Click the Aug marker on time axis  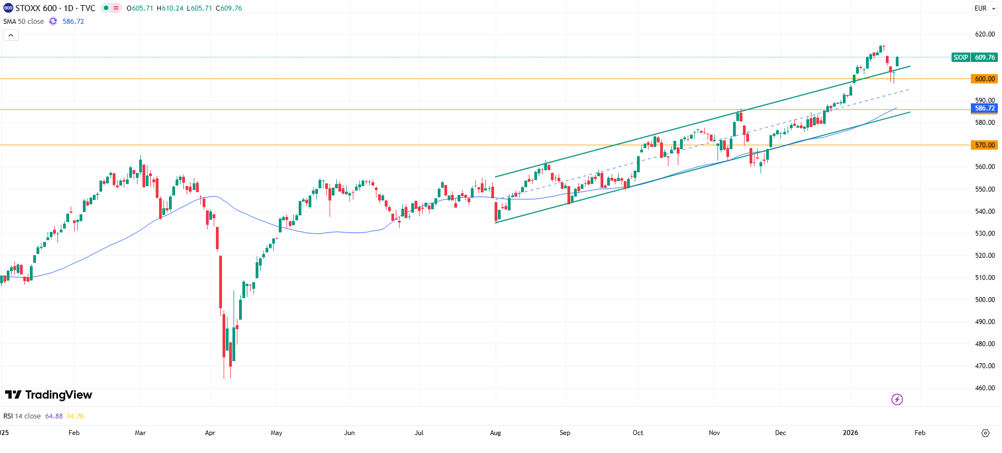pos(495,433)
